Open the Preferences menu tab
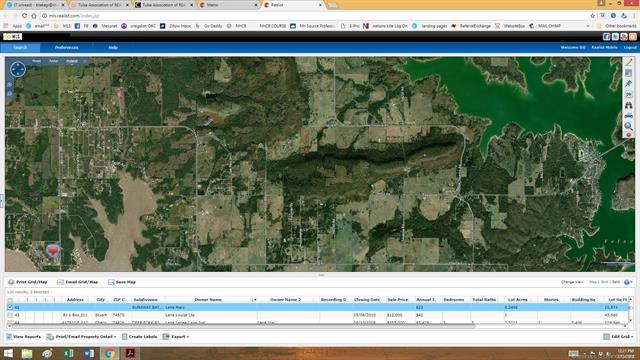The width and height of the screenshot is (640, 360). (x=67, y=48)
